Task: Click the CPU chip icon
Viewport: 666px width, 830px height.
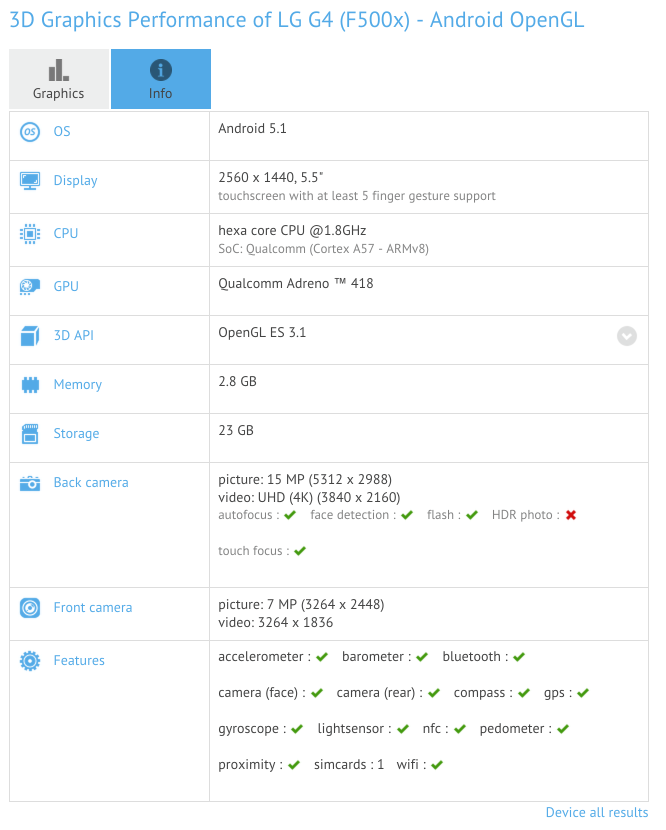Action: click(30, 234)
